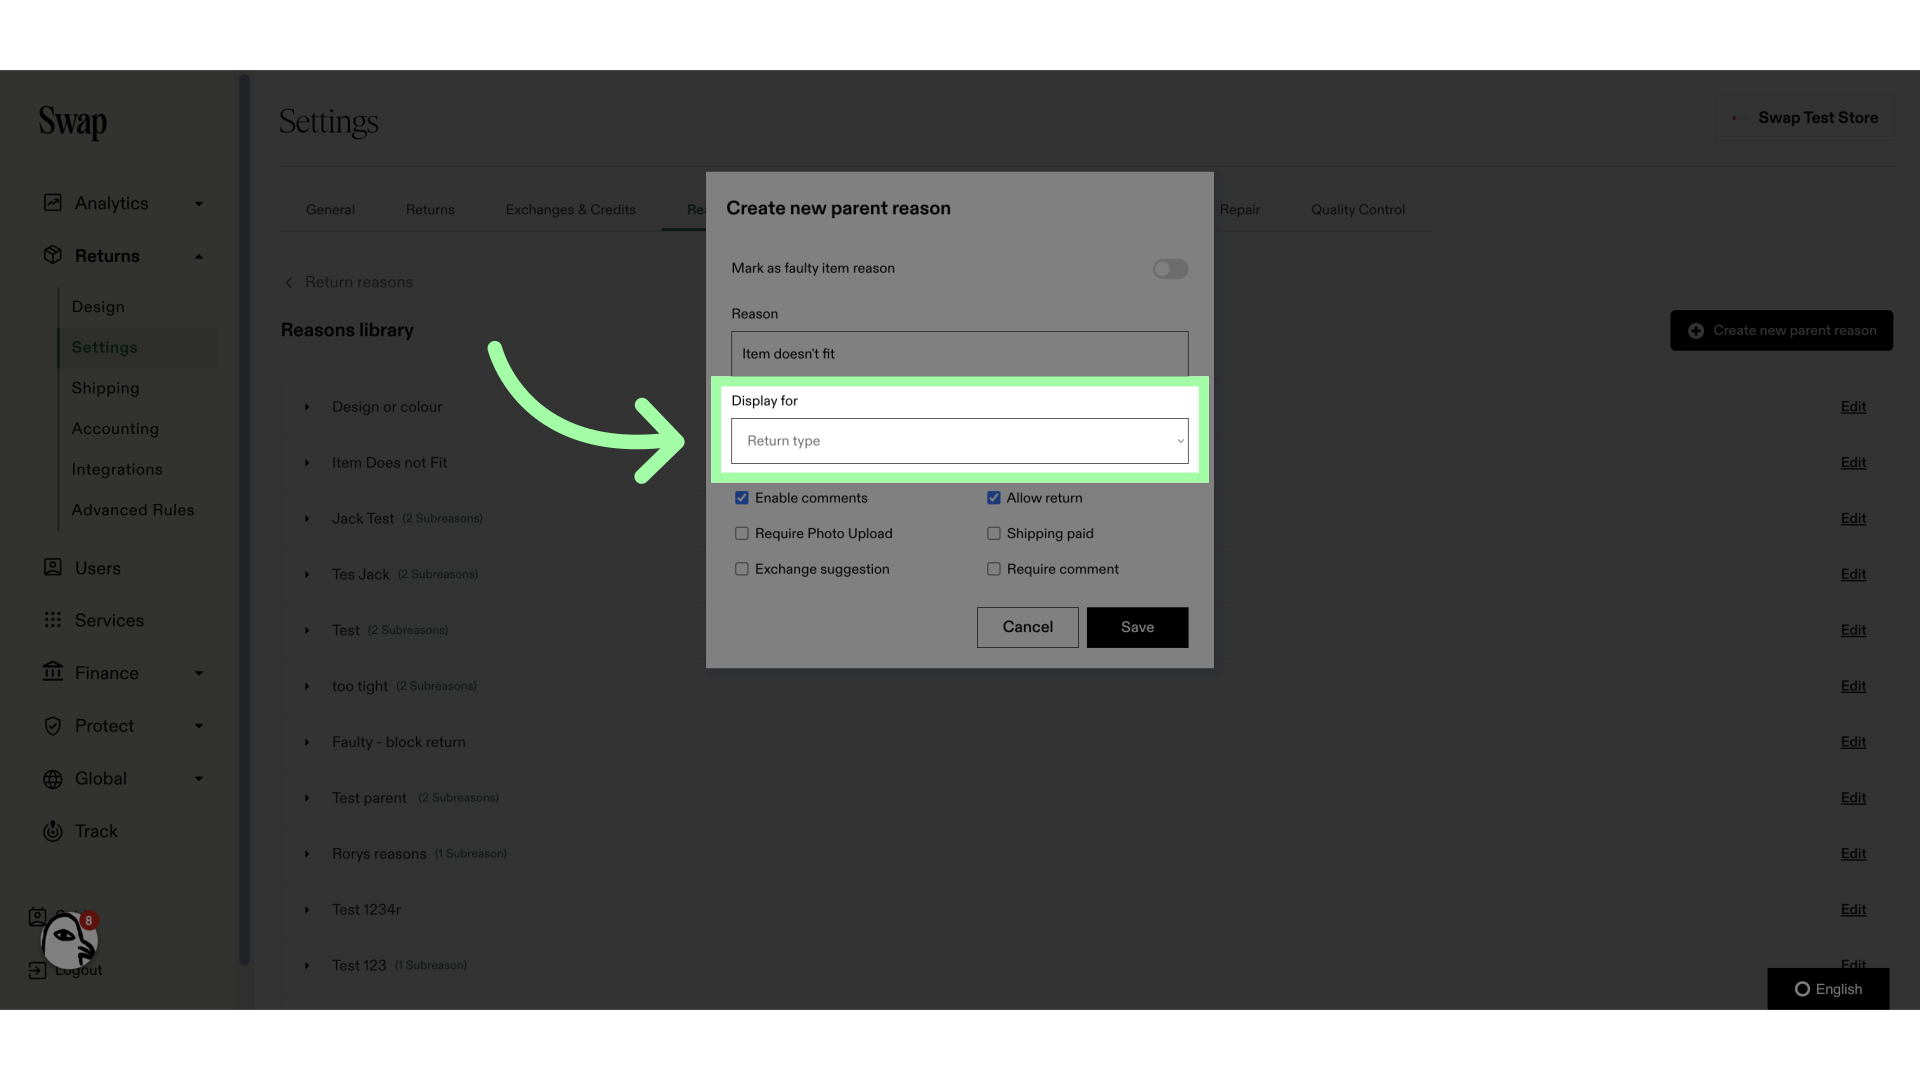The height and width of the screenshot is (1080, 1920).
Task: Click the Returns box icon in sidebar
Action: 53,255
